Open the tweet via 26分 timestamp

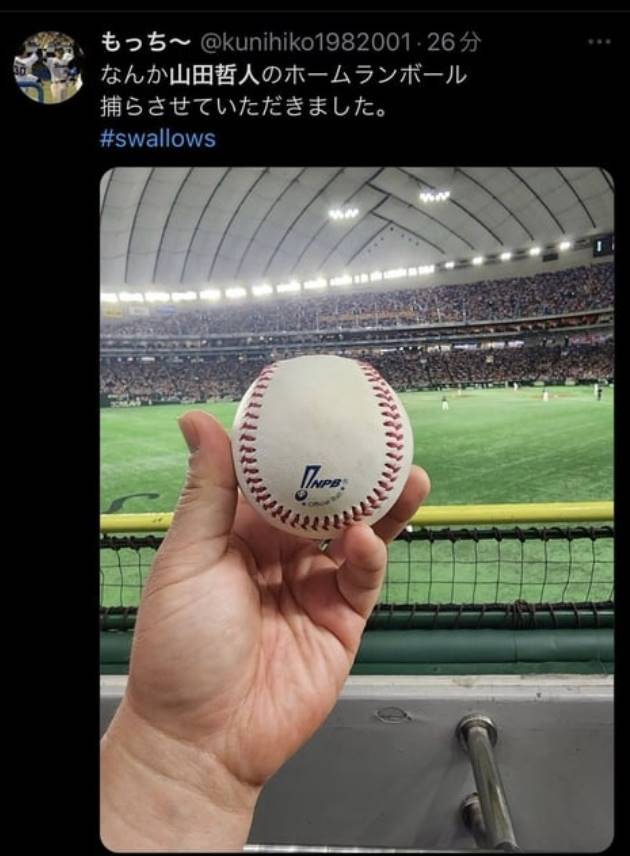pyautogui.click(x=454, y=42)
